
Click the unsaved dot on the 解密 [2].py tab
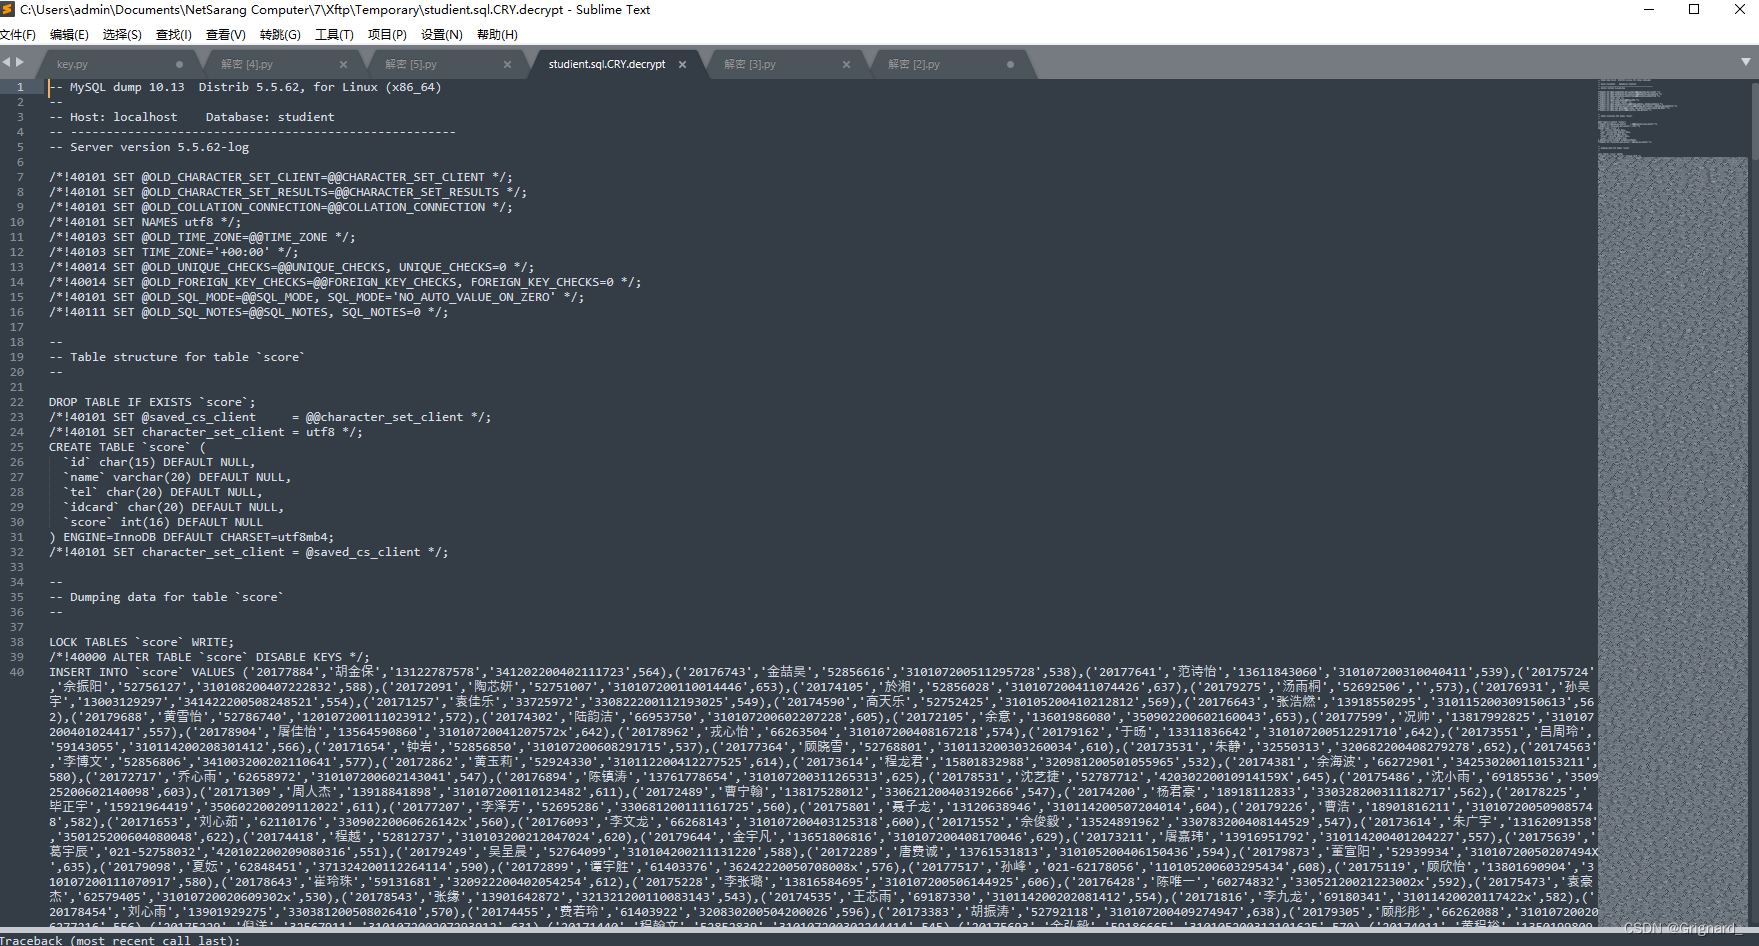pos(1010,64)
